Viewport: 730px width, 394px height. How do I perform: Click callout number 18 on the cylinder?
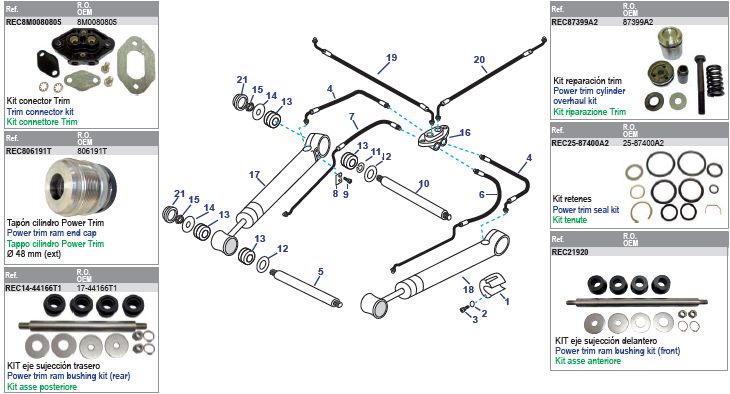pos(468,290)
